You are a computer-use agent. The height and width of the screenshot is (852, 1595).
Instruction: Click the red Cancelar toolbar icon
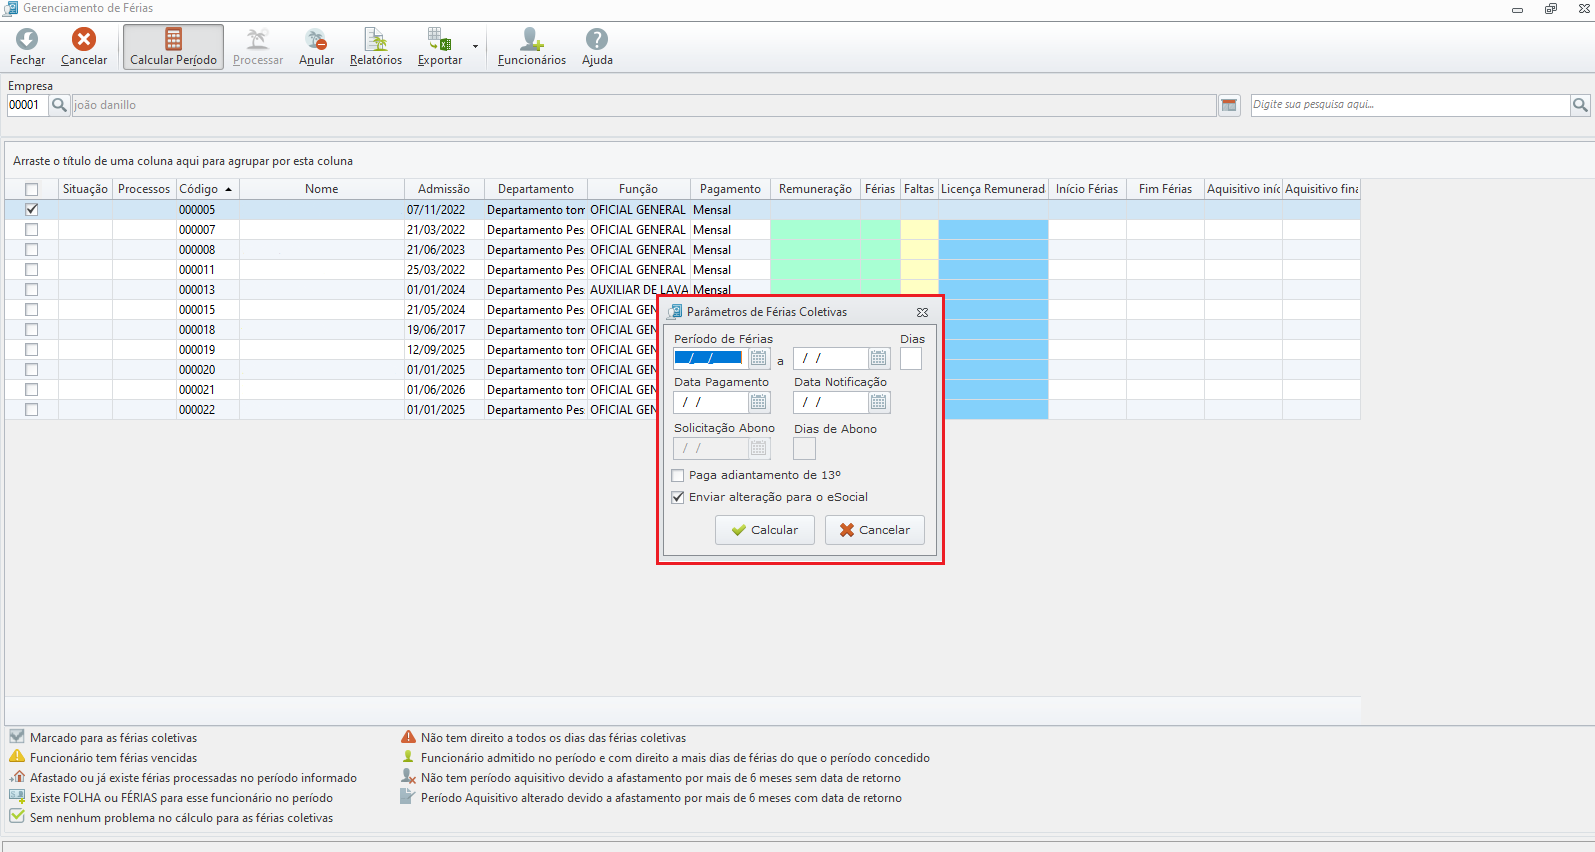tap(84, 40)
